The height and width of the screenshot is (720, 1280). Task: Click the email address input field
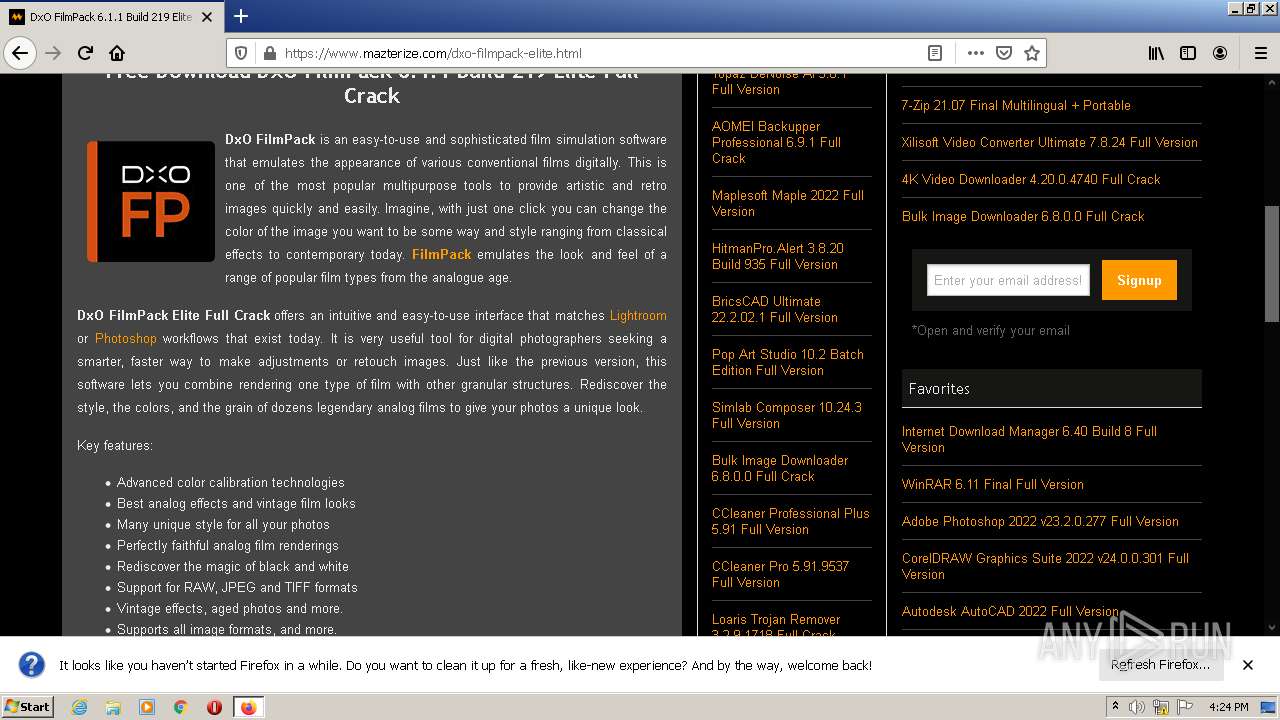click(1008, 280)
